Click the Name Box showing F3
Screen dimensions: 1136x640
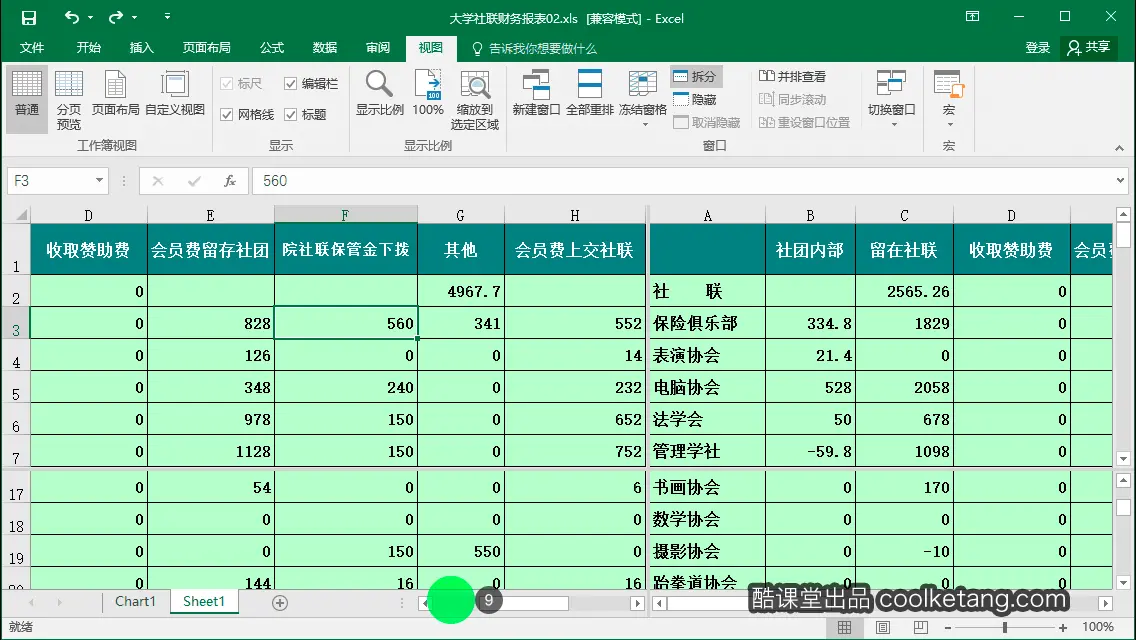(x=49, y=180)
